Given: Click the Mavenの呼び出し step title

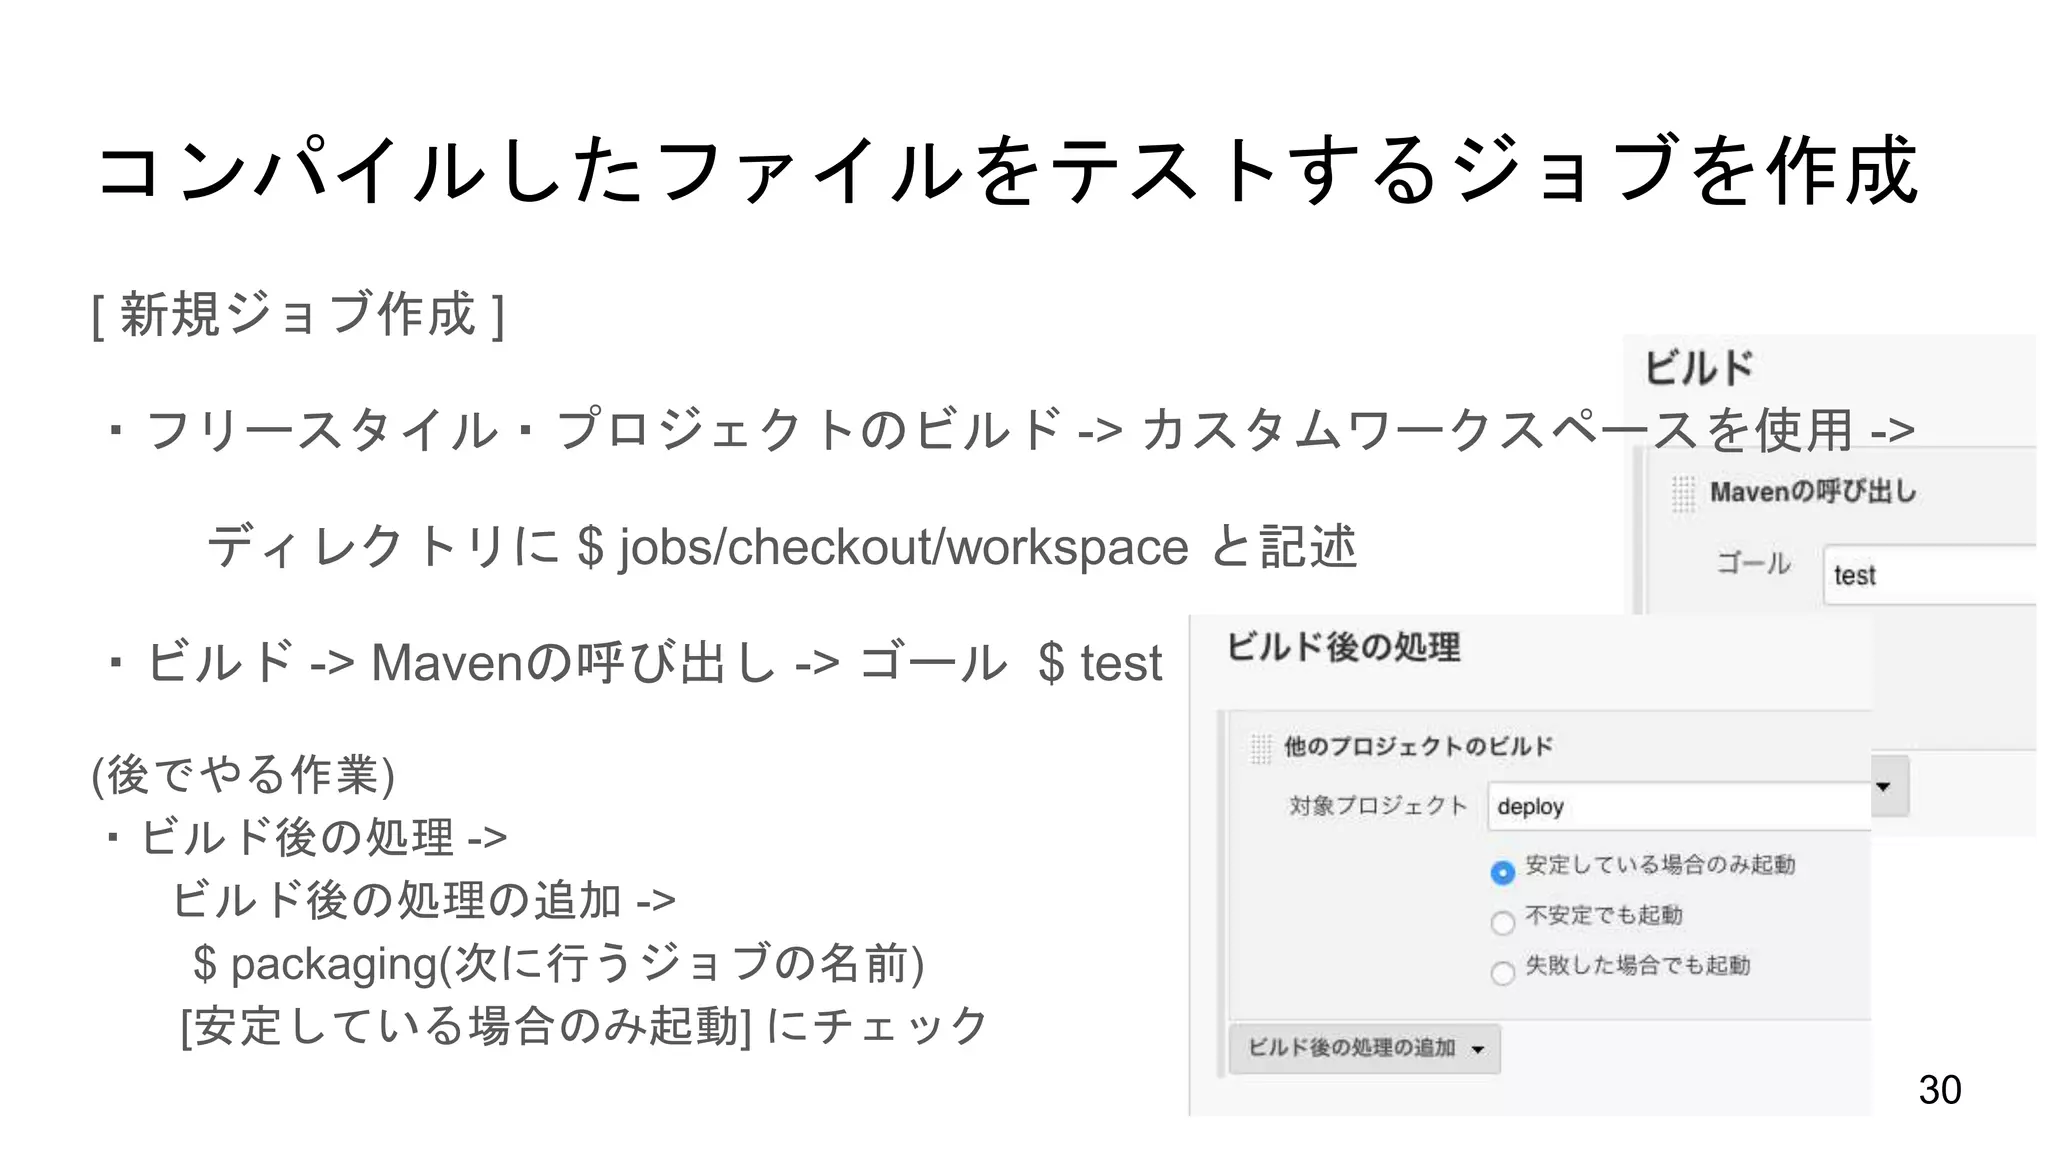Looking at the screenshot, I should pyautogui.click(x=1812, y=491).
